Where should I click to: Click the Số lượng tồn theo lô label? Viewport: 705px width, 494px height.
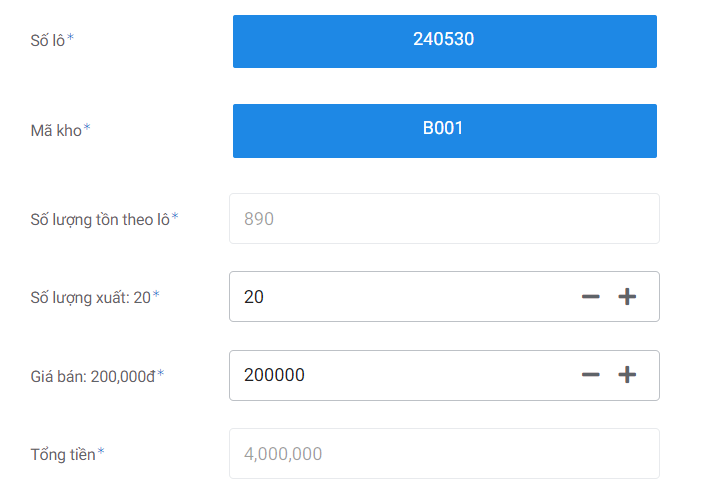[x=99, y=218]
